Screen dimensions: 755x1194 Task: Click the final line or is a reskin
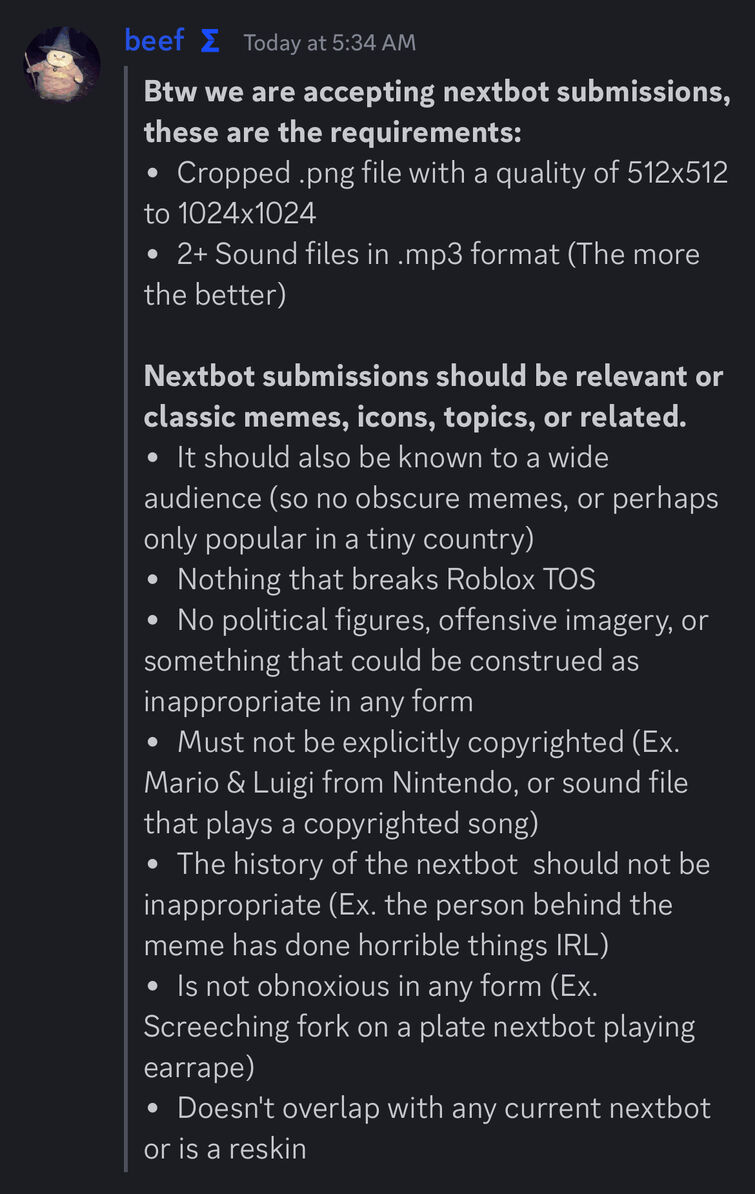pos(226,1149)
